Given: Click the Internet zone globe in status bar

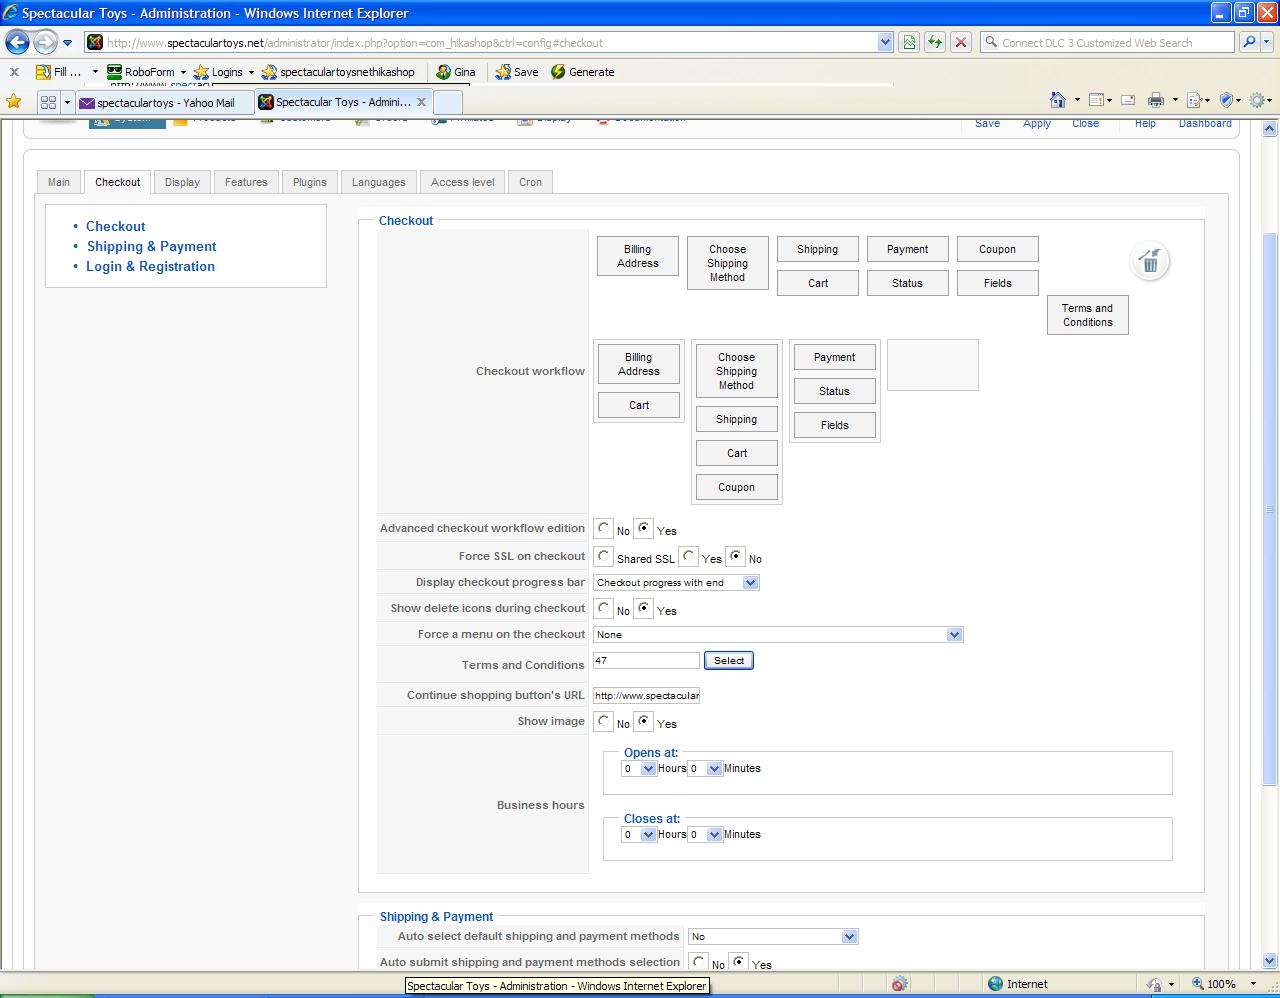Looking at the screenshot, I should point(995,984).
